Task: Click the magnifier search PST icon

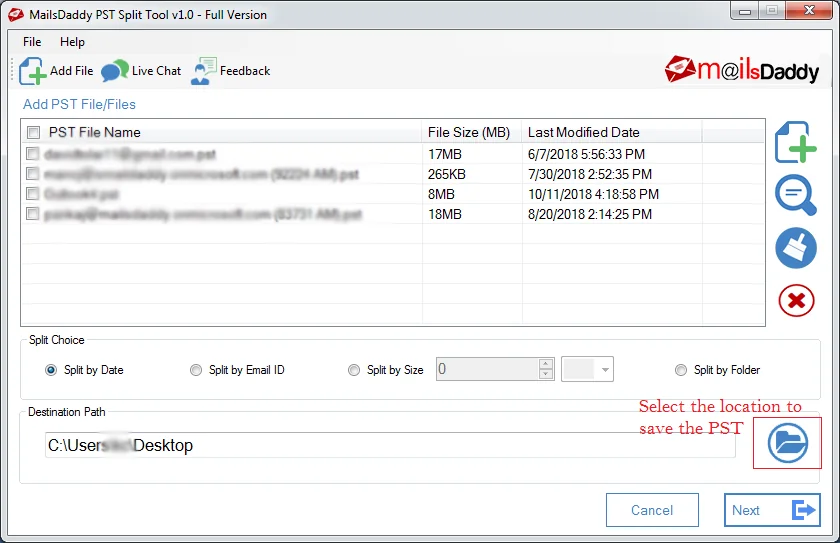Action: 796,195
